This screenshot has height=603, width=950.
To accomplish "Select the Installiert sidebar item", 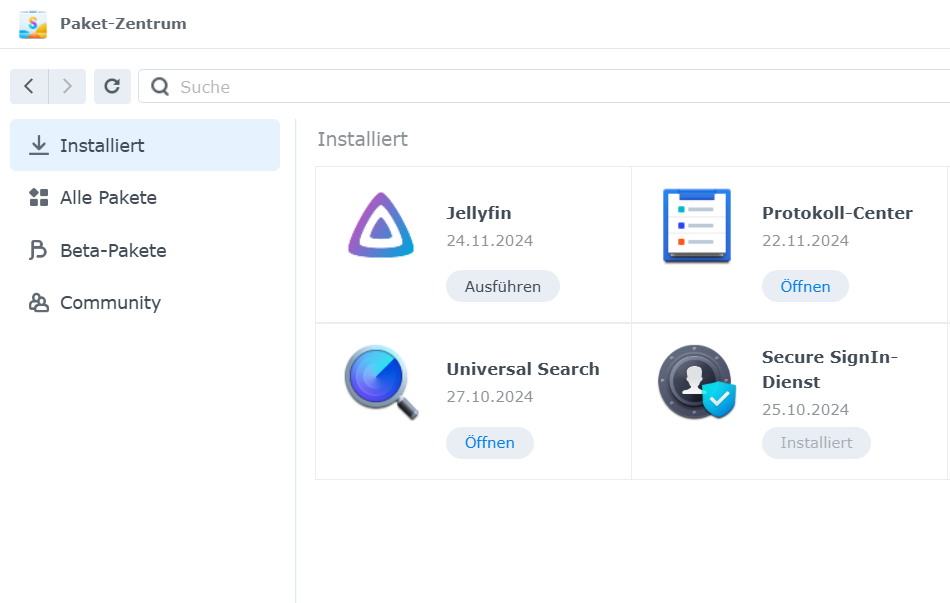I will pos(145,145).
